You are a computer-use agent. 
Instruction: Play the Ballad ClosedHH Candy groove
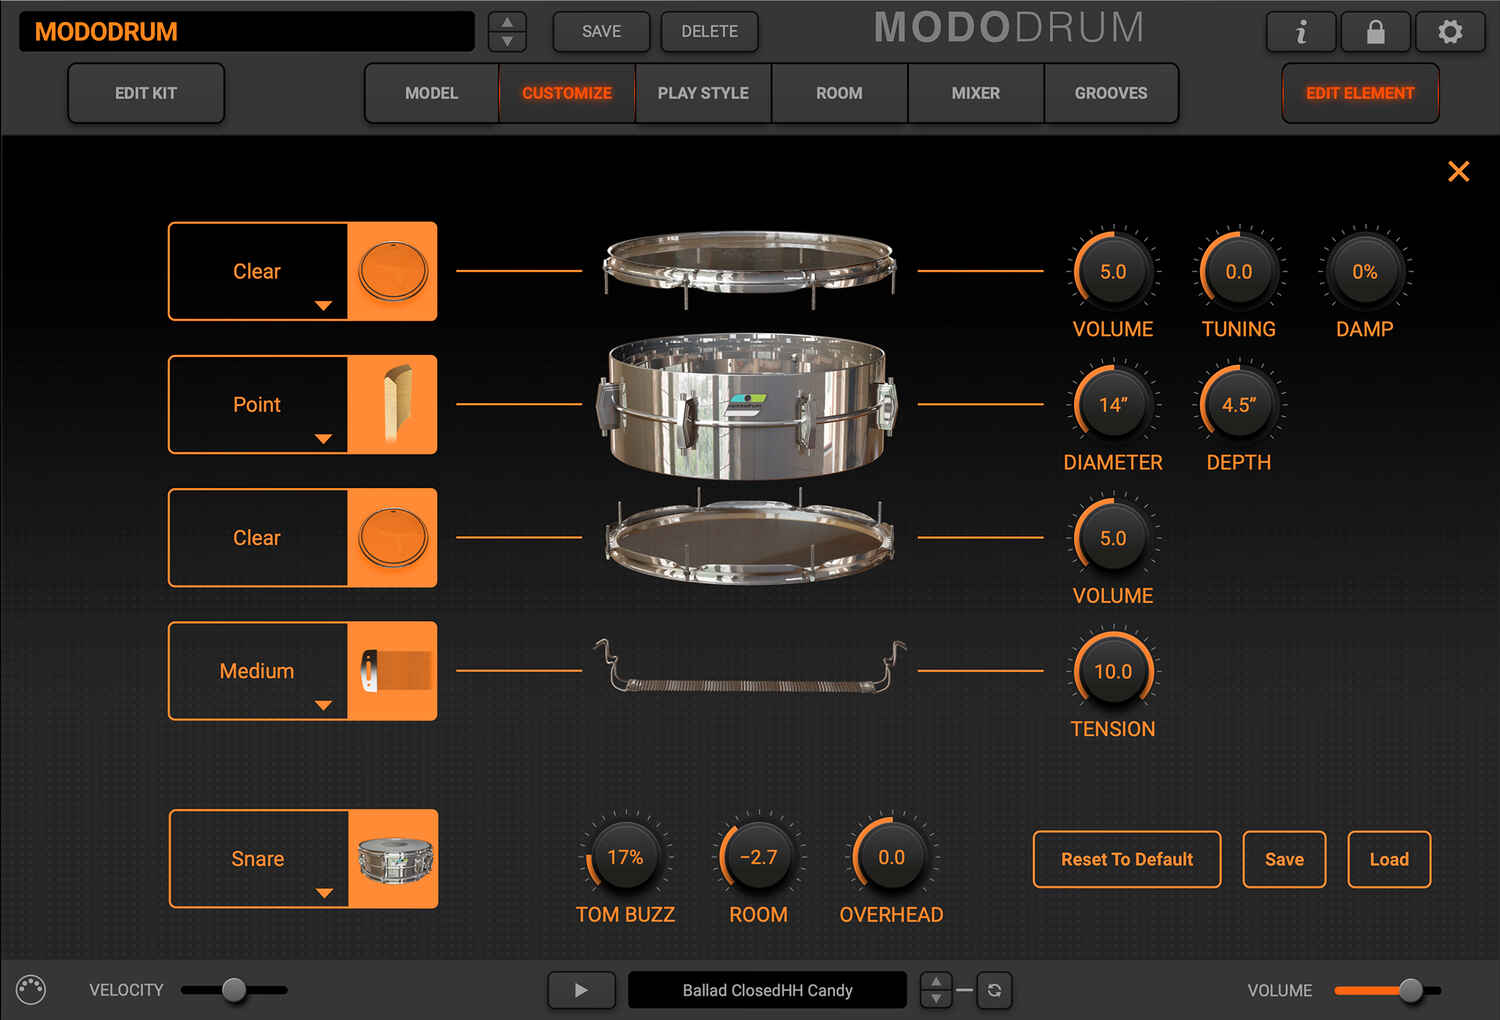[x=581, y=990]
